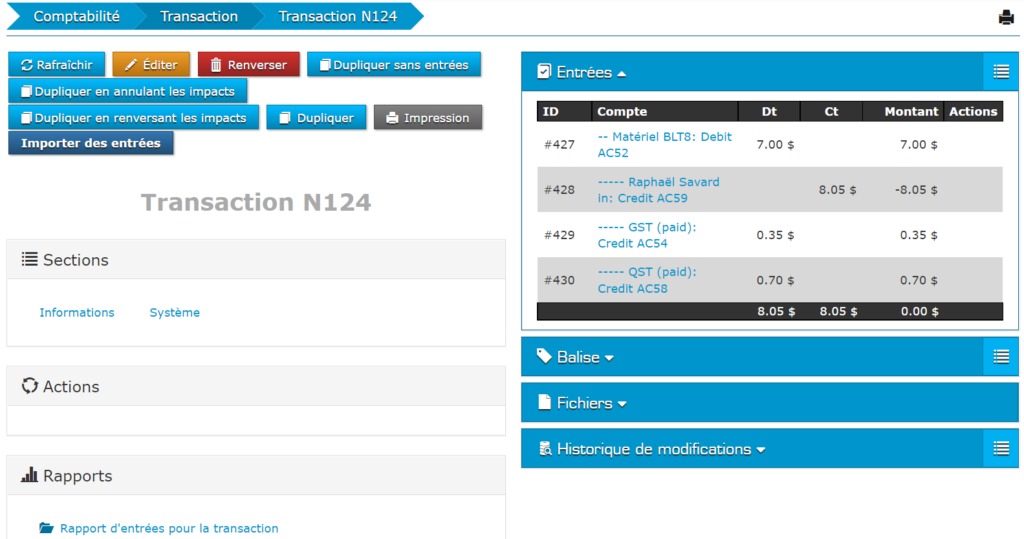Open Historique de modifications list menu icon
This screenshot has height=539, width=1024.
coord(1001,449)
